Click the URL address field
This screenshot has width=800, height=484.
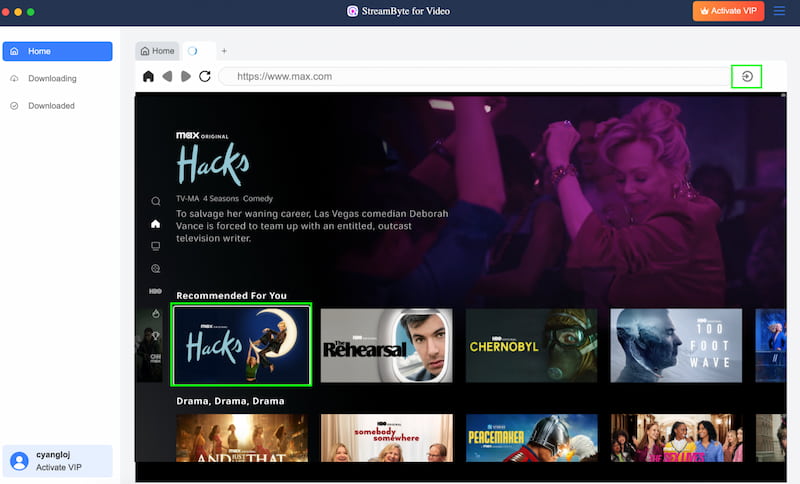coord(474,77)
